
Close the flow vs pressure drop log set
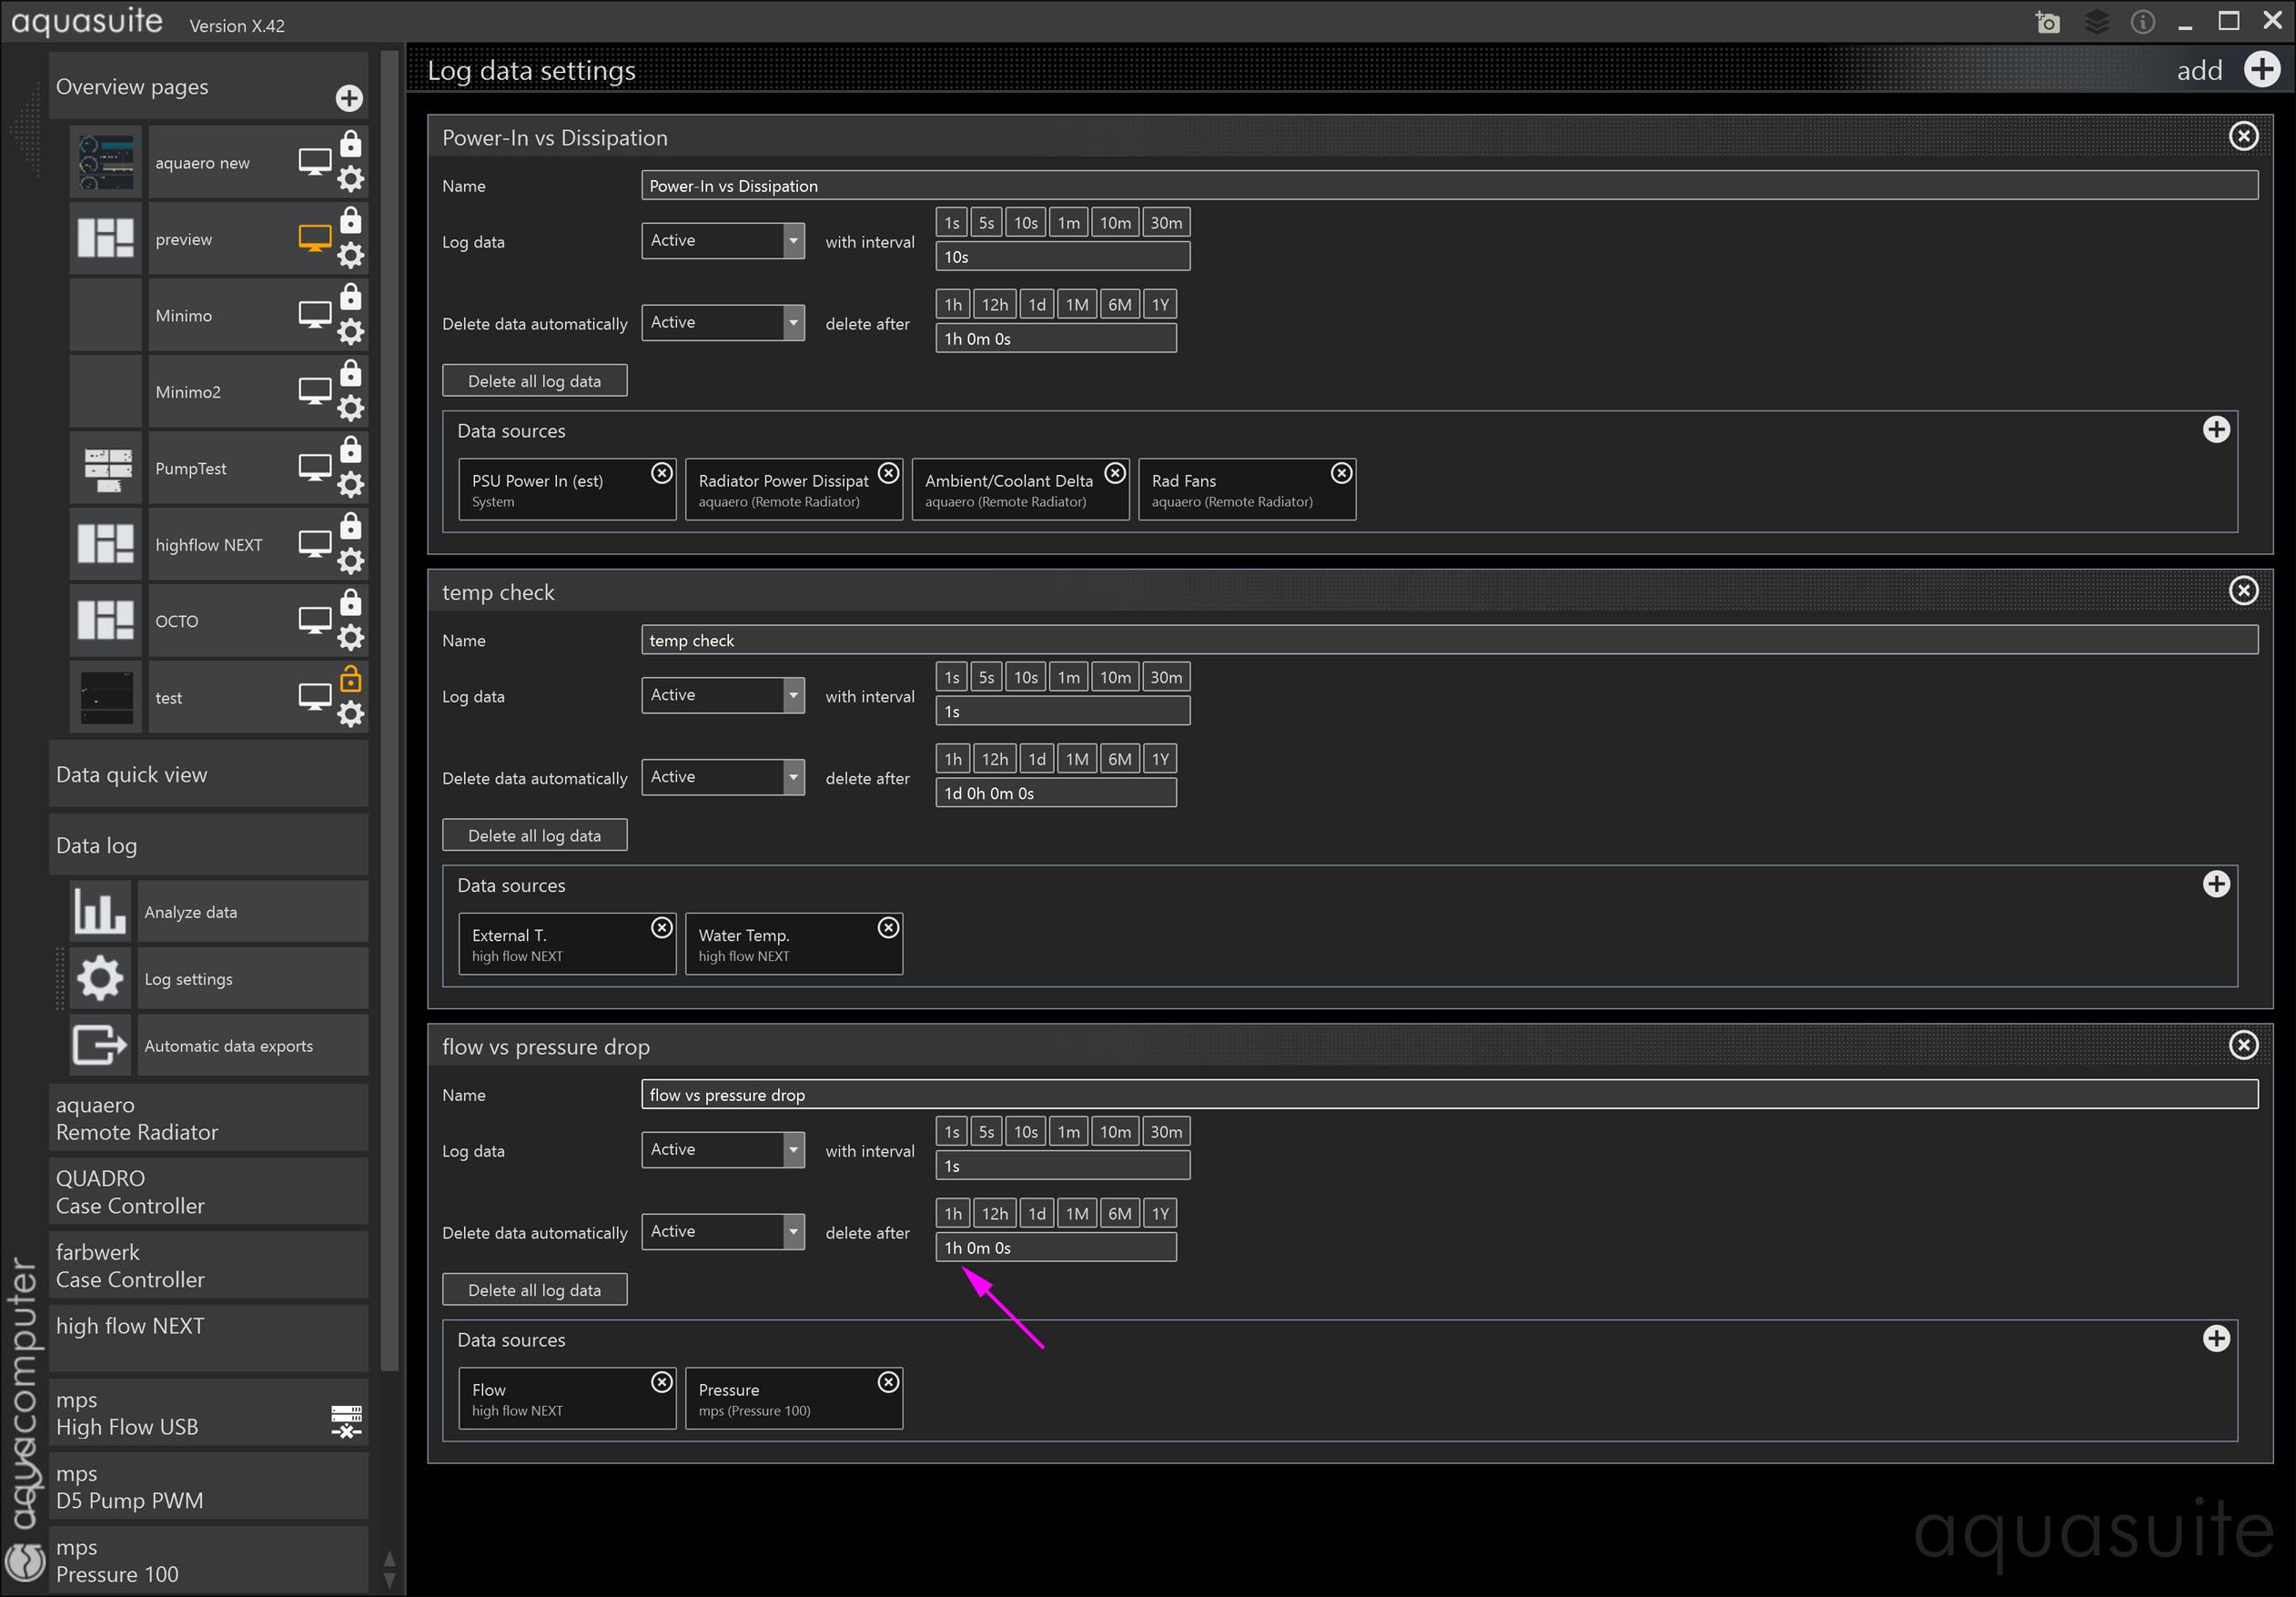click(2243, 1045)
